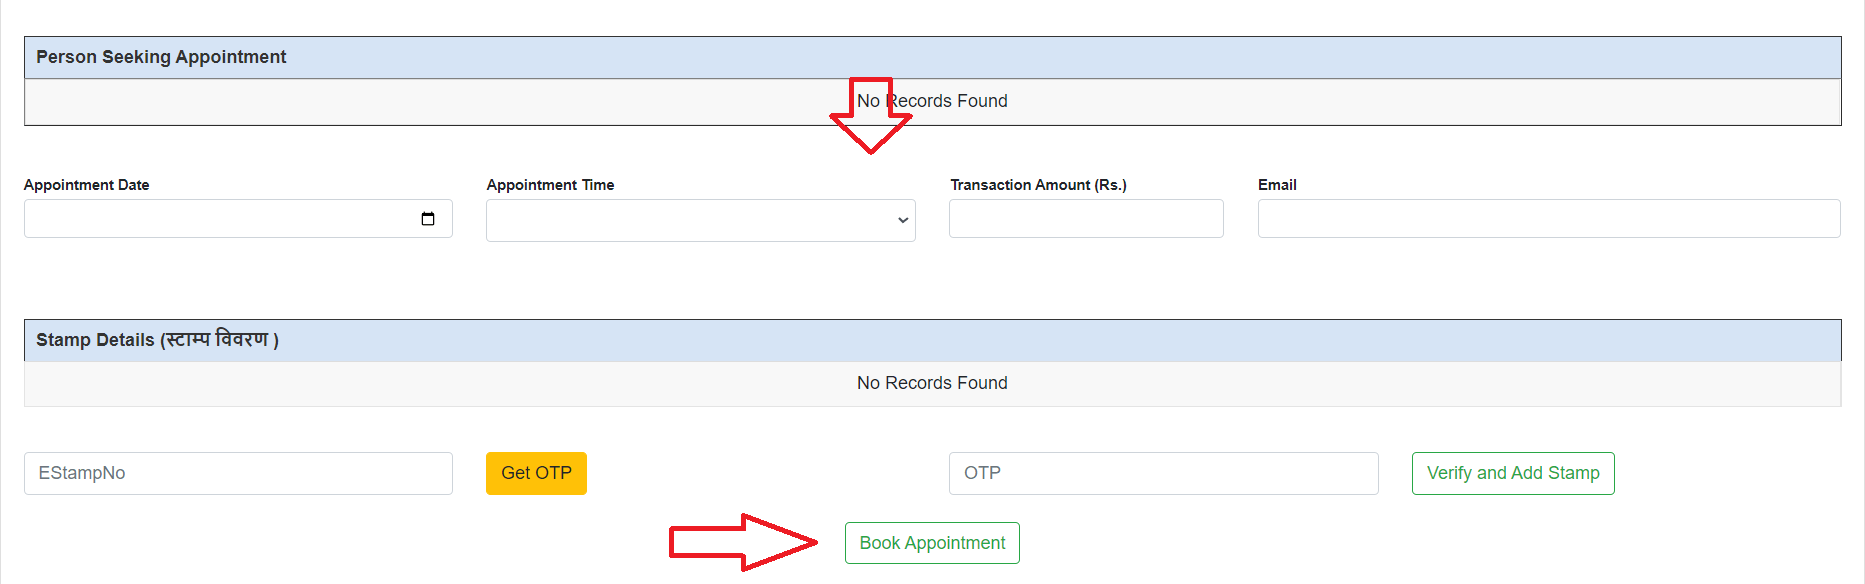Click the OTP entry field
Screen dimensions: 1865x584
[x=1163, y=473]
